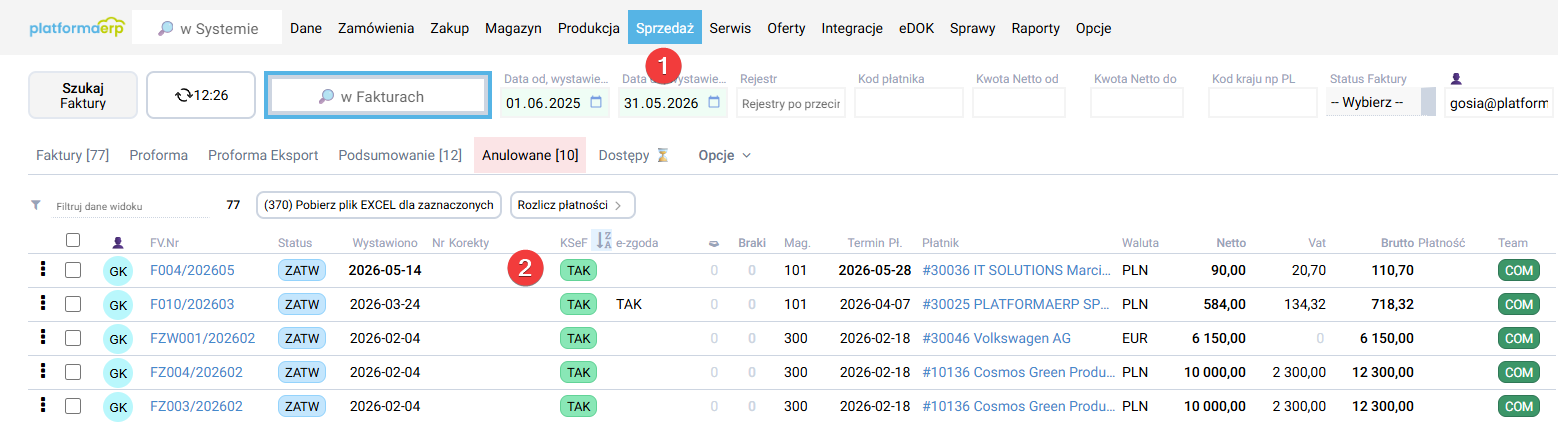
Task: Click the Kod płatnika input field
Action: click(x=909, y=102)
